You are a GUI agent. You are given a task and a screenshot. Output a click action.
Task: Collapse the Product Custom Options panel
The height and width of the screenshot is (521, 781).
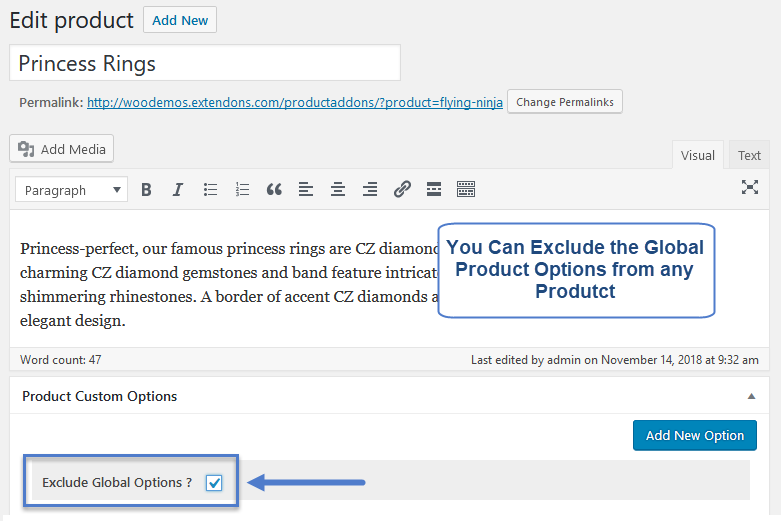[751, 396]
